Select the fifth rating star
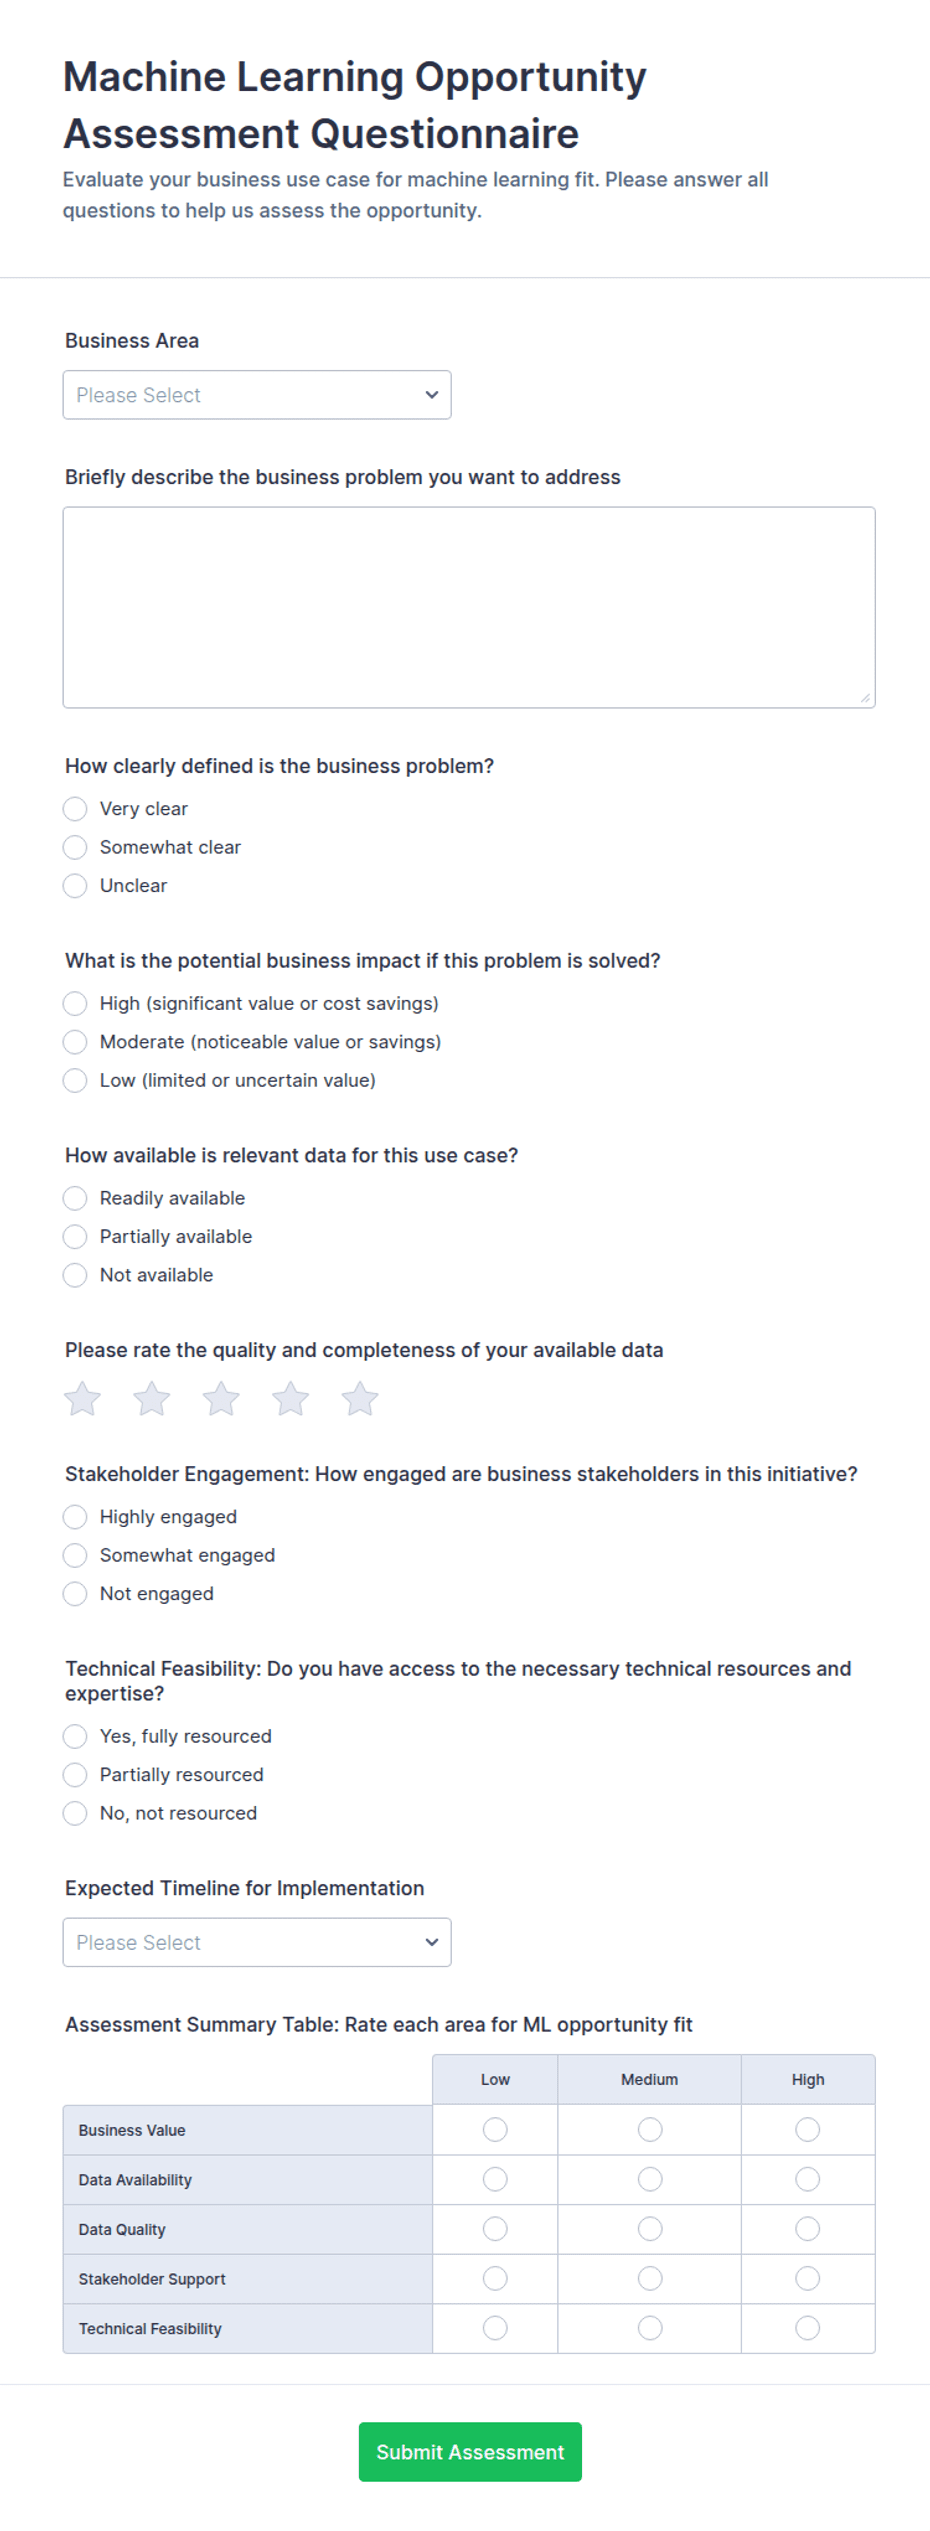Image resolution: width=930 pixels, height=2531 pixels. click(360, 1399)
